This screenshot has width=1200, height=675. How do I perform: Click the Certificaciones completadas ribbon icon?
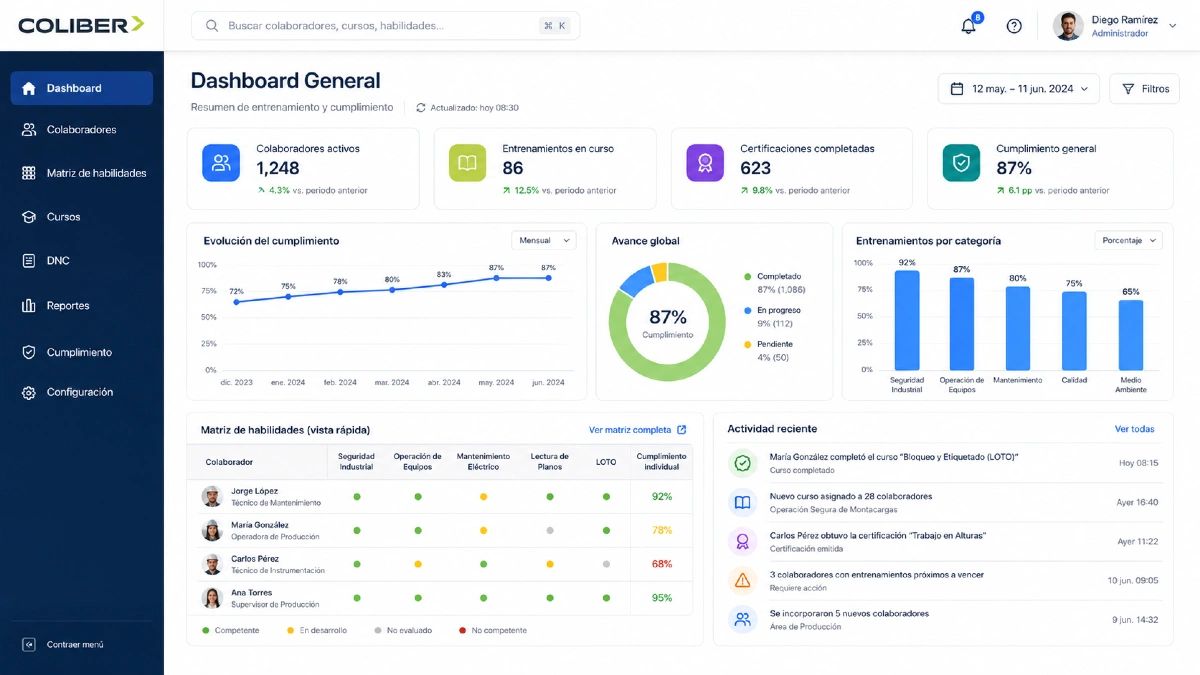point(705,163)
